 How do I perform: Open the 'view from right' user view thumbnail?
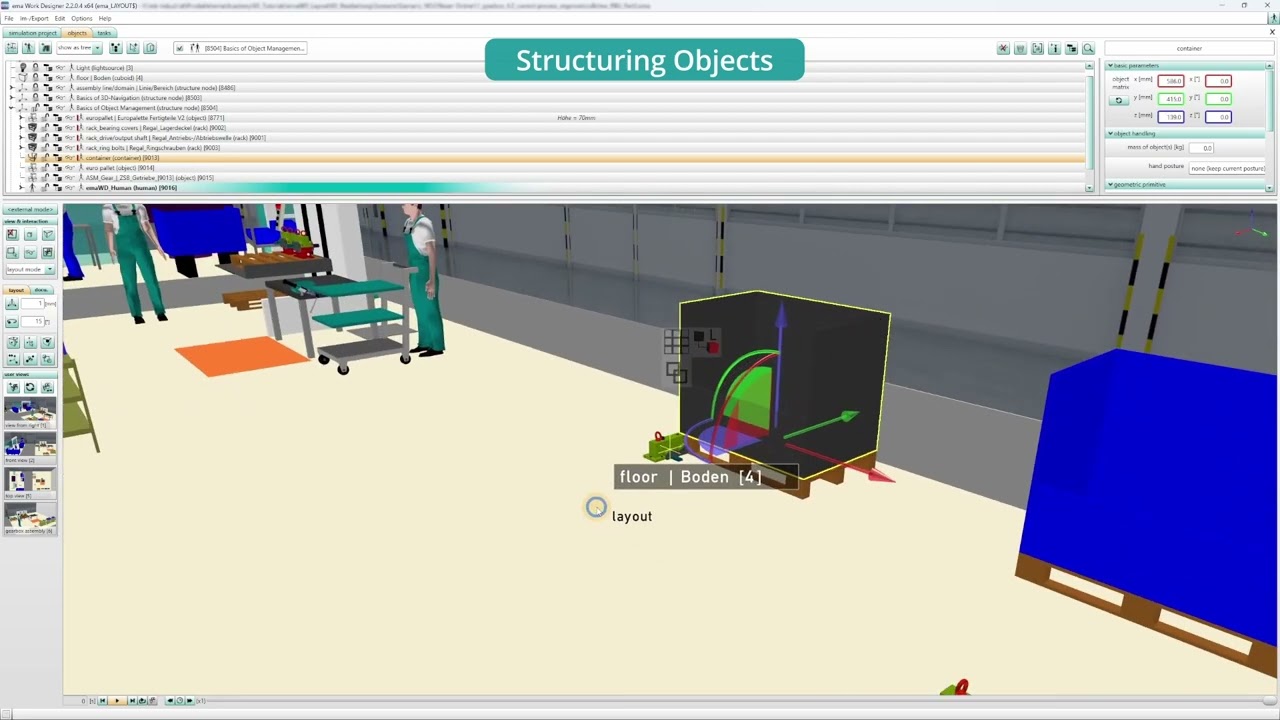pyautogui.click(x=30, y=415)
